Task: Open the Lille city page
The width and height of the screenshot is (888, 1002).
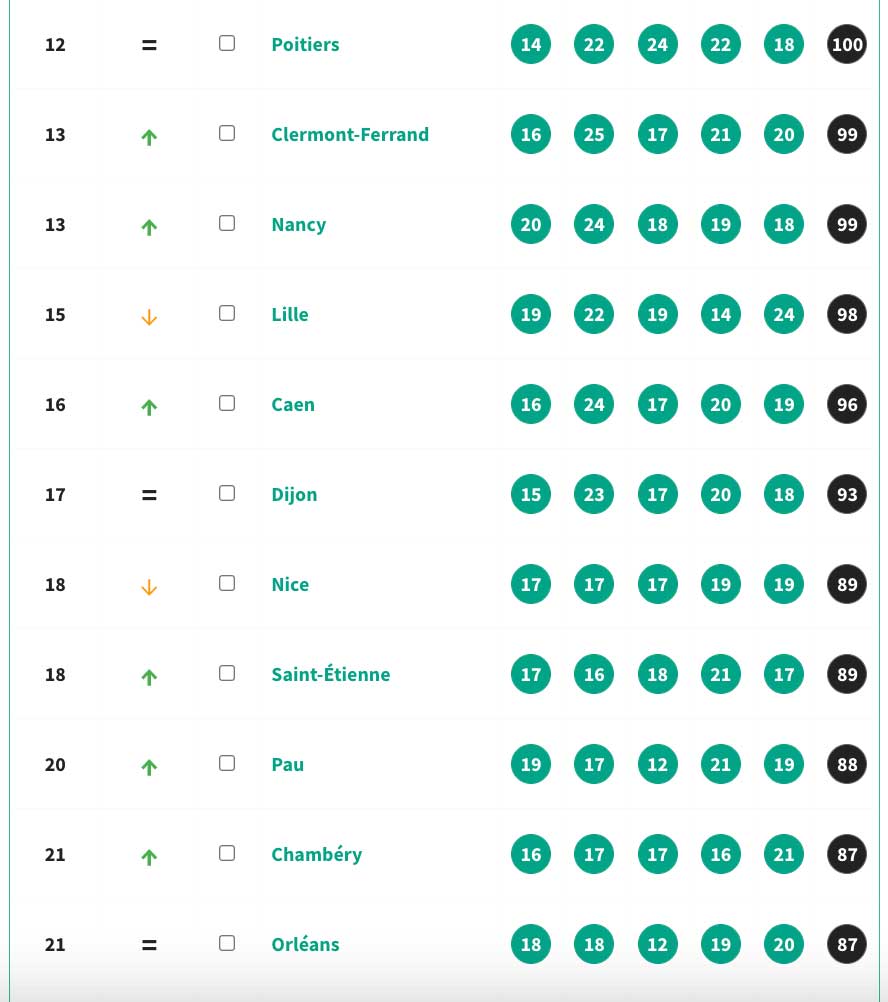Action: [x=290, y=314]
